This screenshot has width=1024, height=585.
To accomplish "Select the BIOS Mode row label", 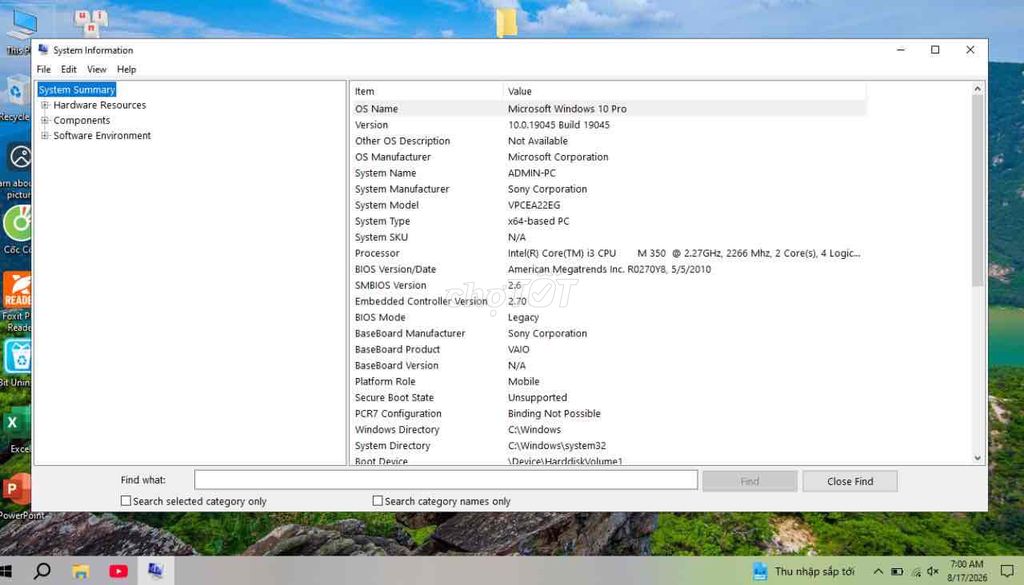I will (x=380, y=317).
